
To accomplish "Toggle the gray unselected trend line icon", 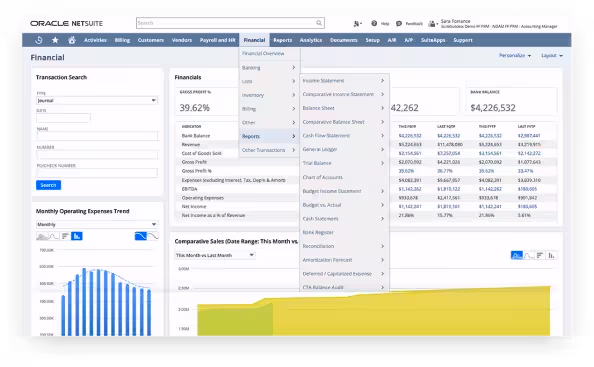I will 153,236.
